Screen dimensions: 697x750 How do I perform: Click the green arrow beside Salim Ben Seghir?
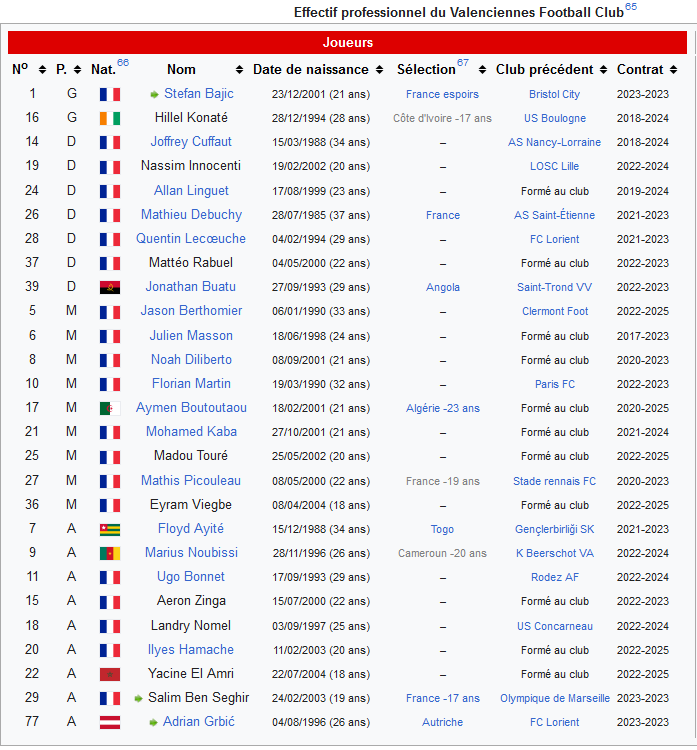tap(138, 698)
